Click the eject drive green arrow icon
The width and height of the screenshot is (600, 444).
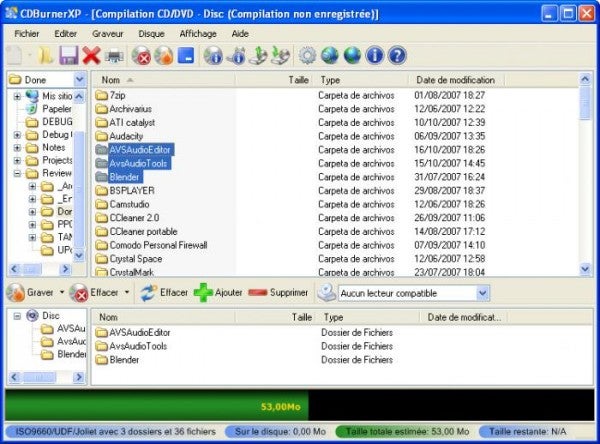(258, 56)
